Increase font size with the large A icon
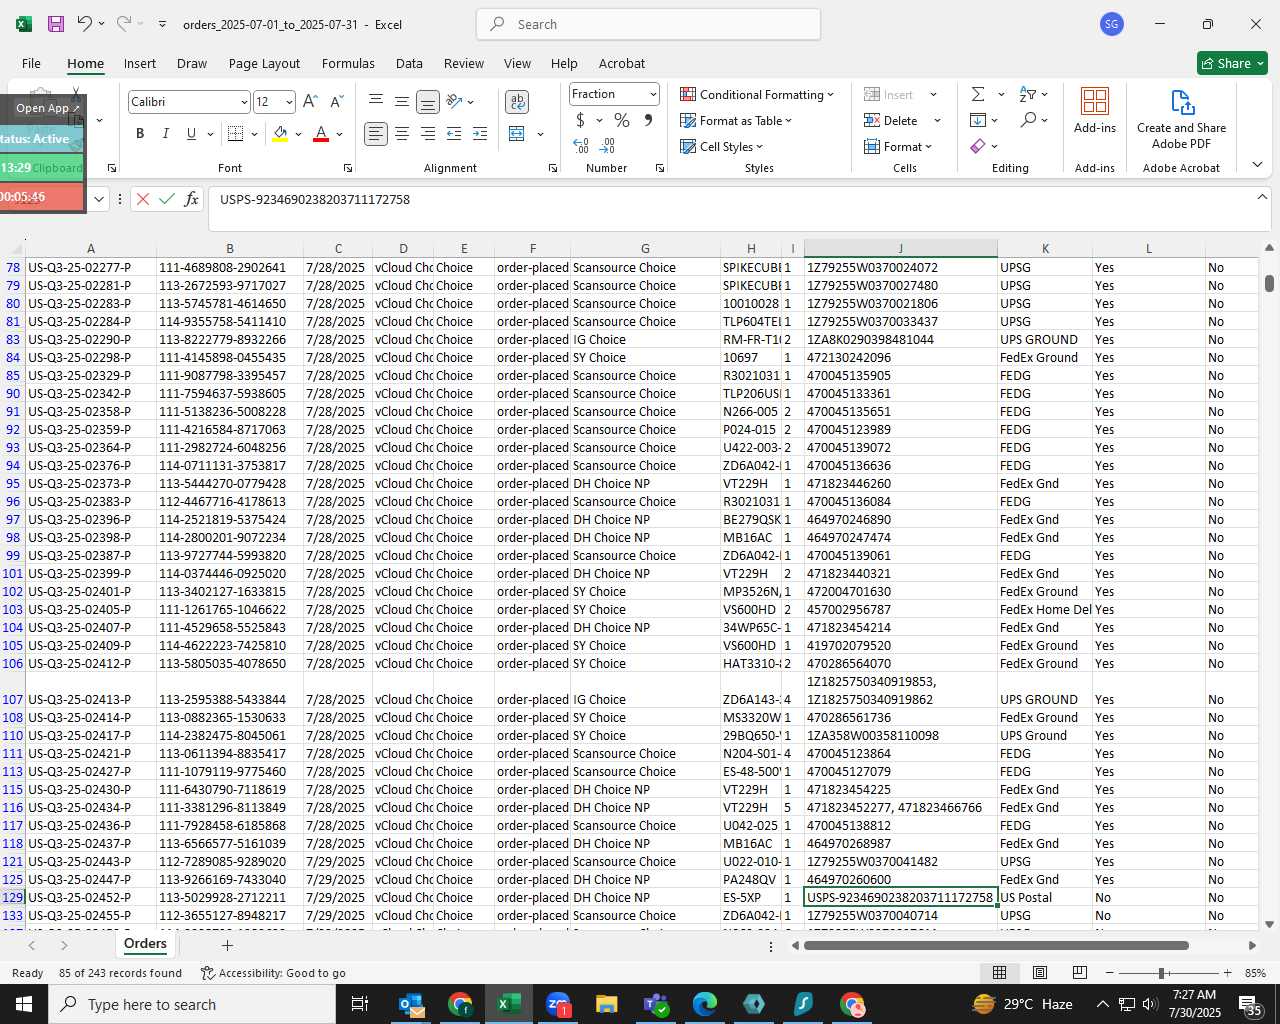1280x1024 pixels. tap(310, 102)
